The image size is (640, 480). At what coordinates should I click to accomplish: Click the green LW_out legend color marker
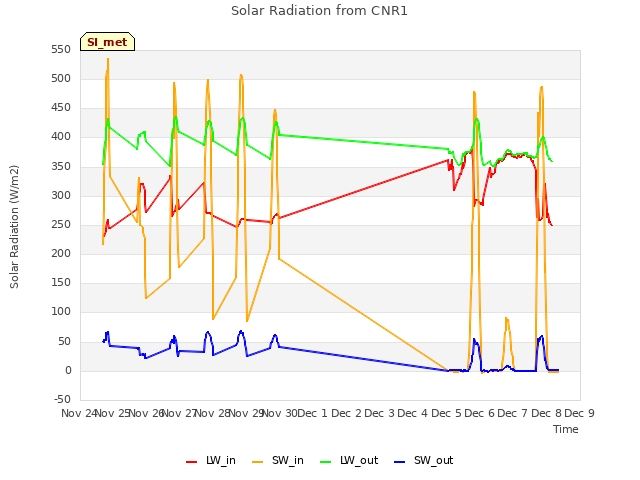(x=326, y=462)
